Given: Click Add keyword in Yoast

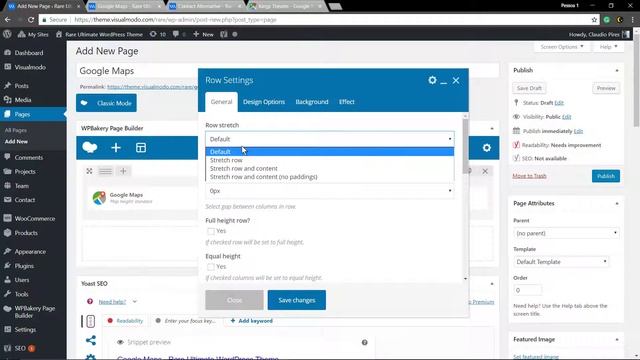Looking at the screenshot, I should click(x=251, y=321).
